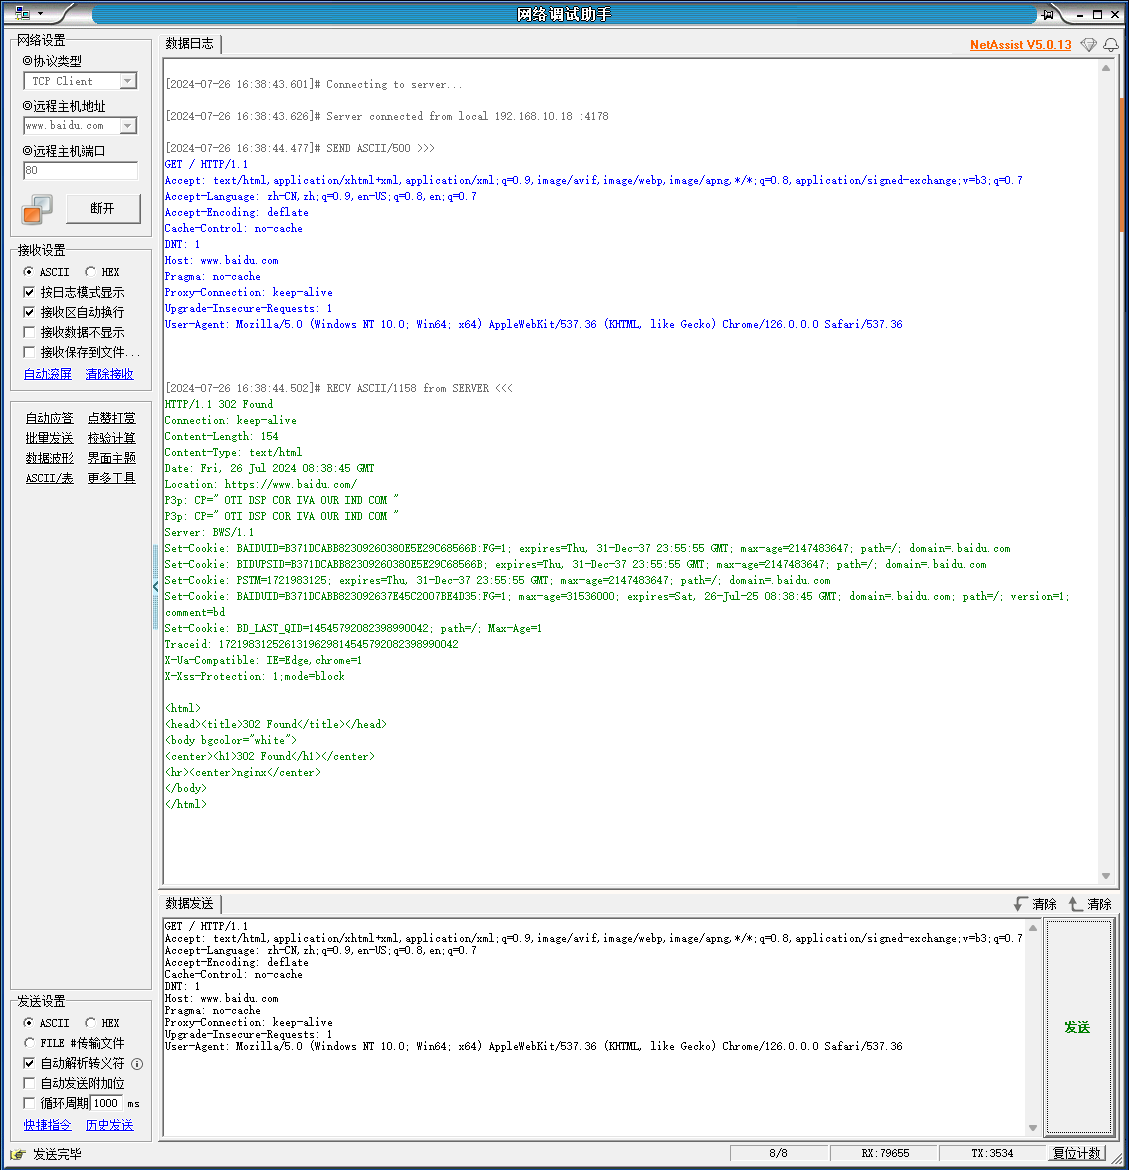Image resolution: width=1129 pixels, height=1170 pixels.
Task: Open the 自动应答 tool
Action: point(49,418)
